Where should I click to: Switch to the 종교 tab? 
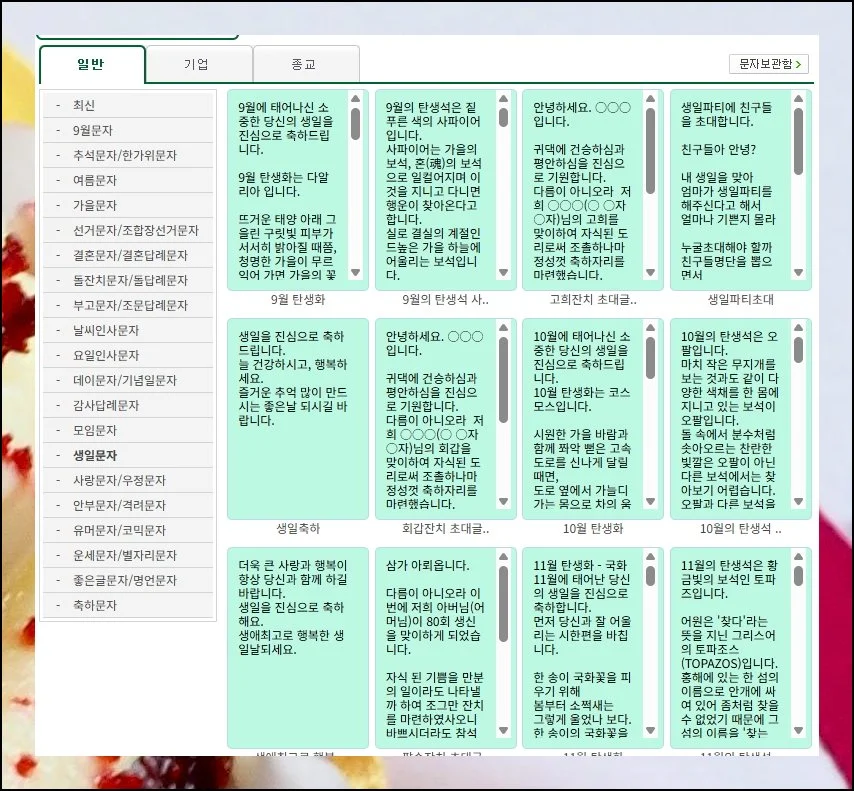[x=304, y=64]
